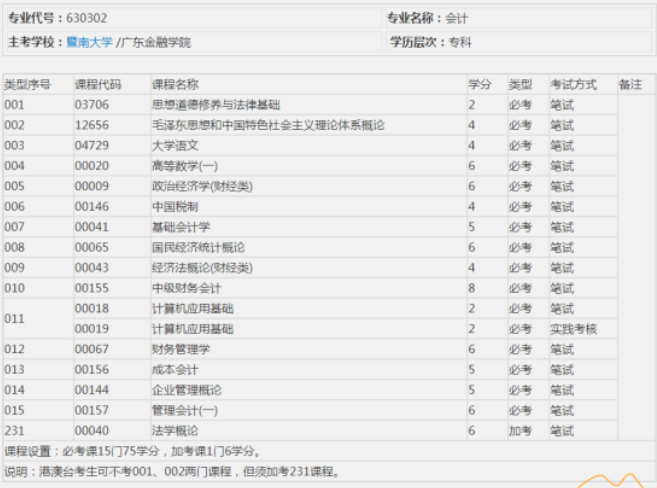Click course name 中国税制
Image resolution: width=657 pixels, height=488 pixels.
point(175,207)
